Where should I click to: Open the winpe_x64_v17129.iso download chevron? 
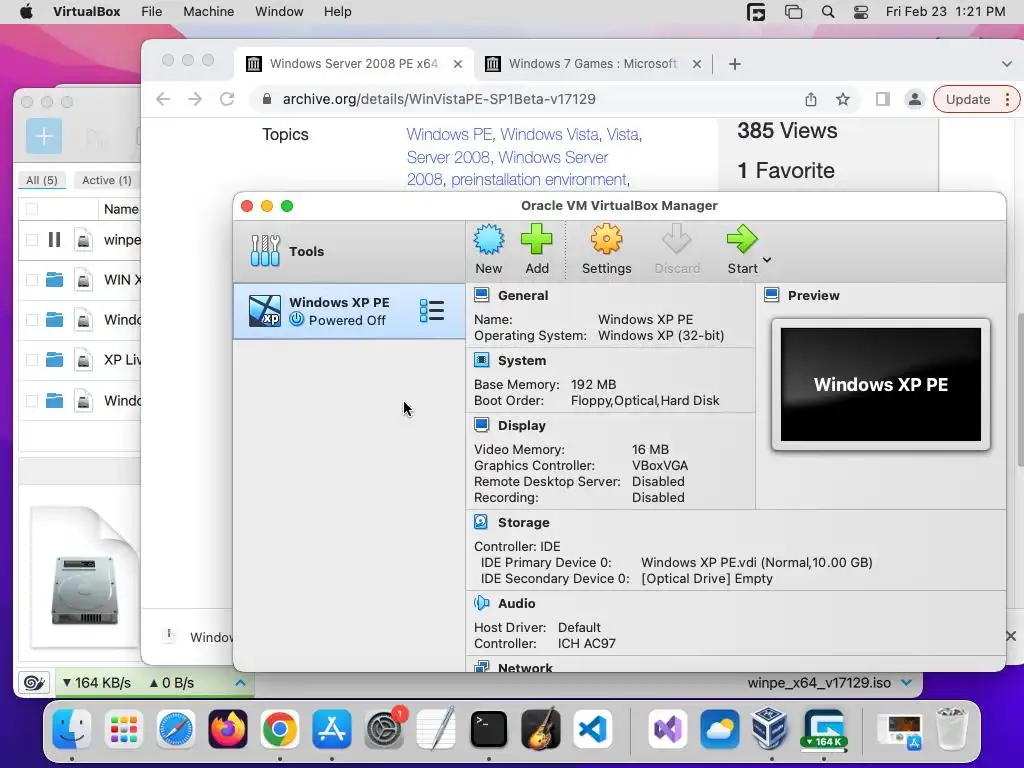coord(906,682)
